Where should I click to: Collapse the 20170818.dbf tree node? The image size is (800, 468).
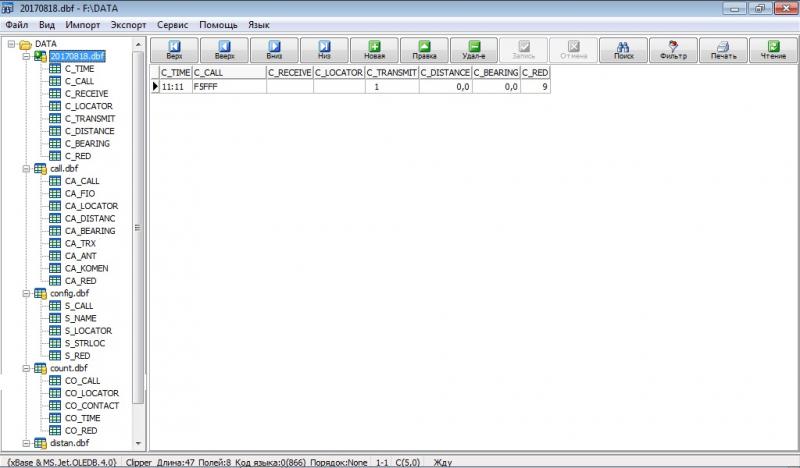(x=25, y=56)
